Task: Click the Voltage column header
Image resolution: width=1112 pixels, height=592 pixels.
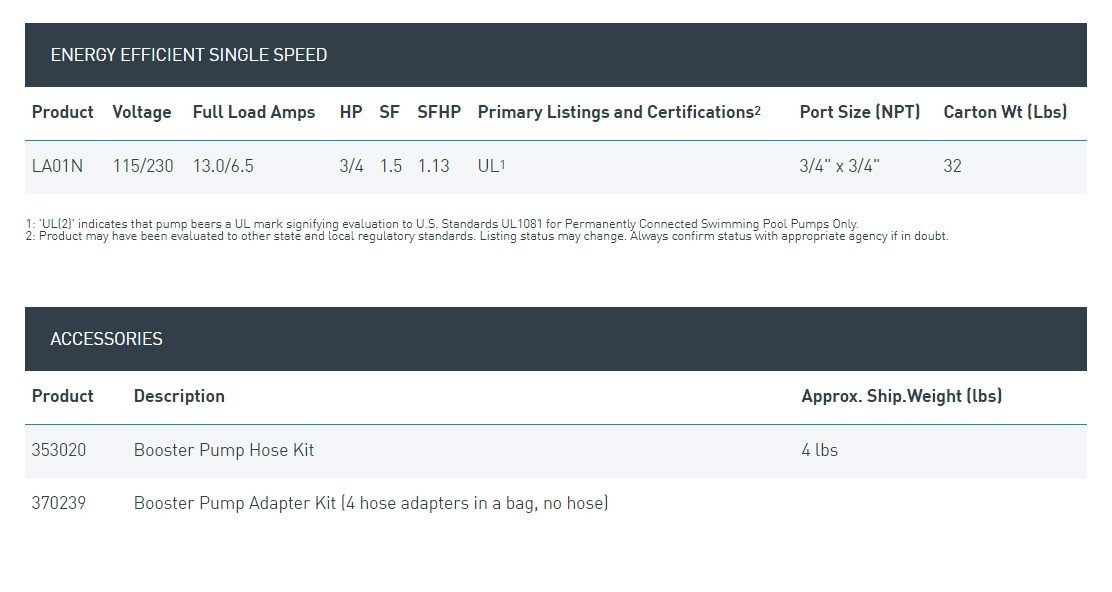Action: (142, 112)
